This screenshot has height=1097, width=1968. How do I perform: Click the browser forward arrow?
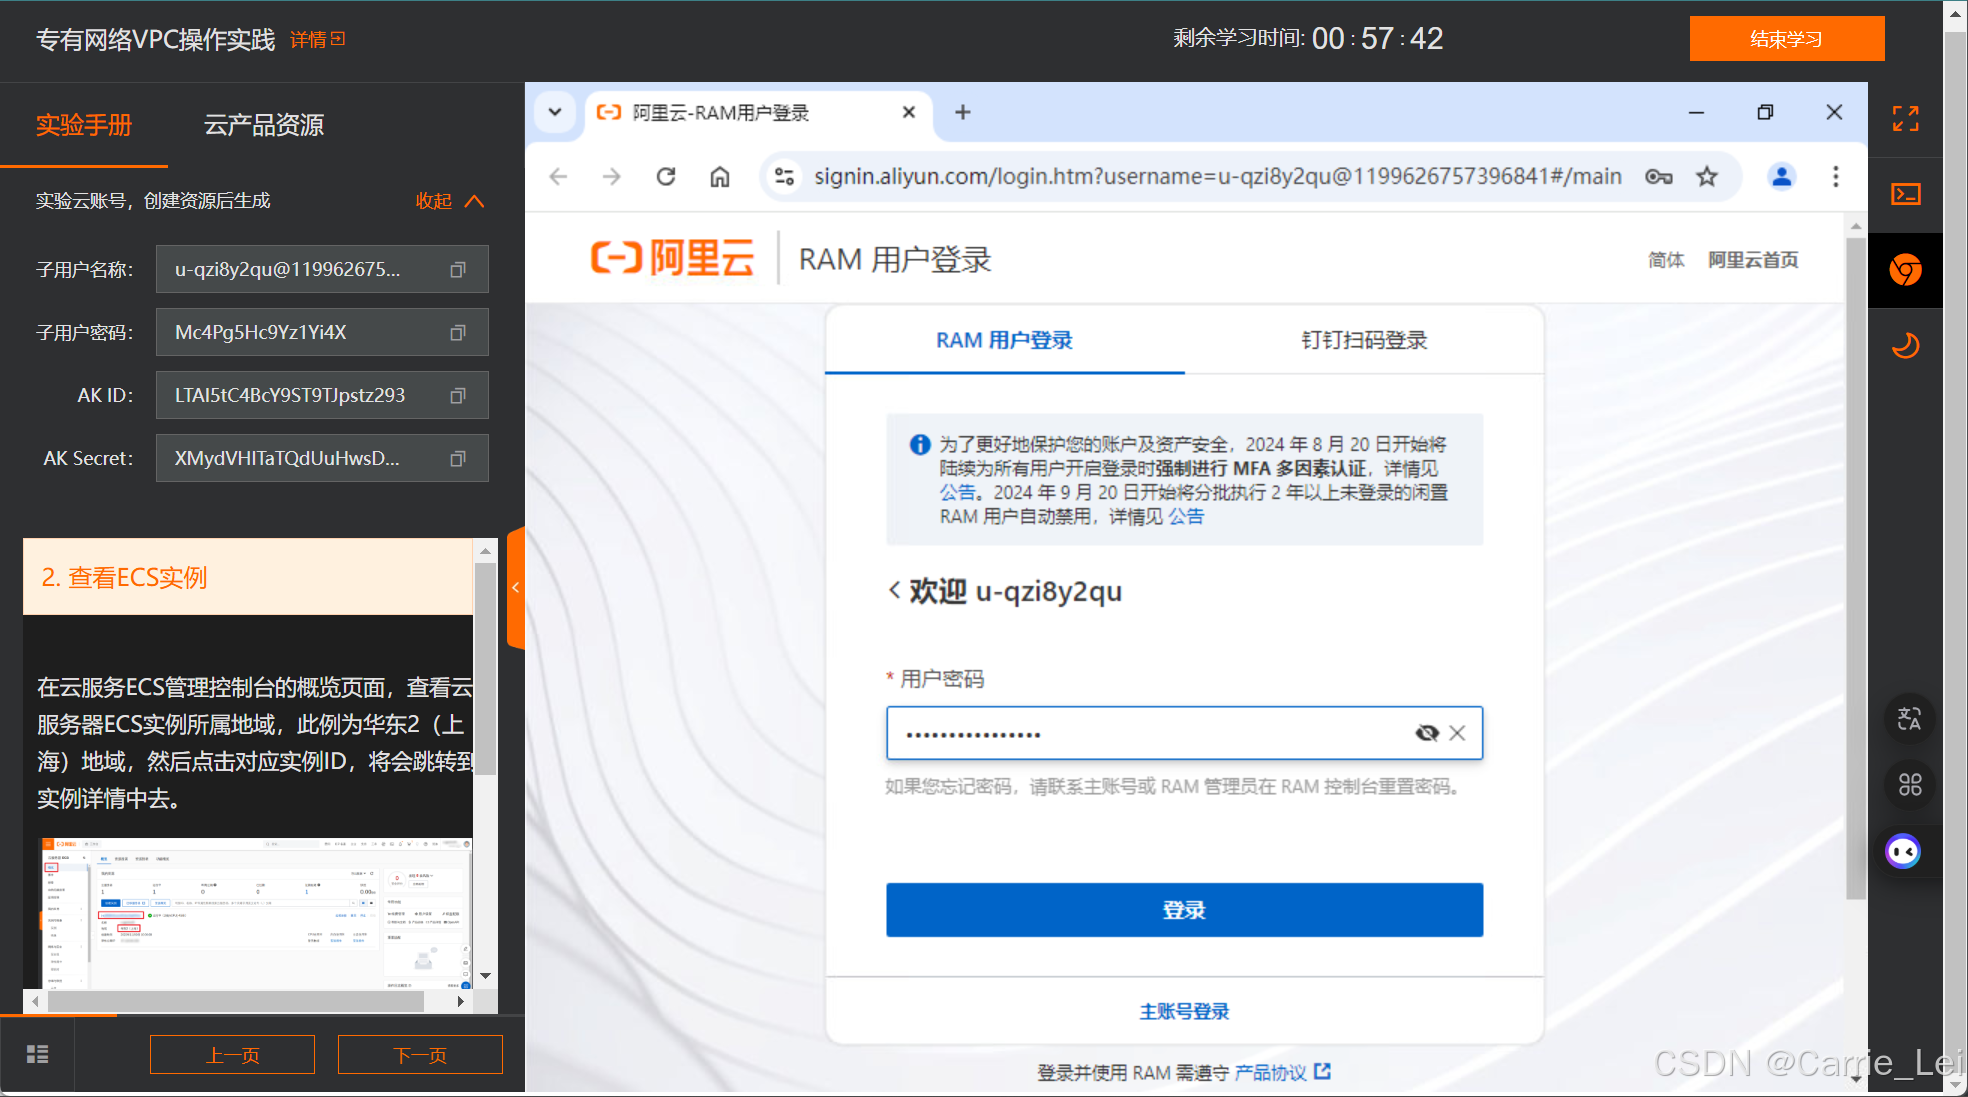coord(611,177)
